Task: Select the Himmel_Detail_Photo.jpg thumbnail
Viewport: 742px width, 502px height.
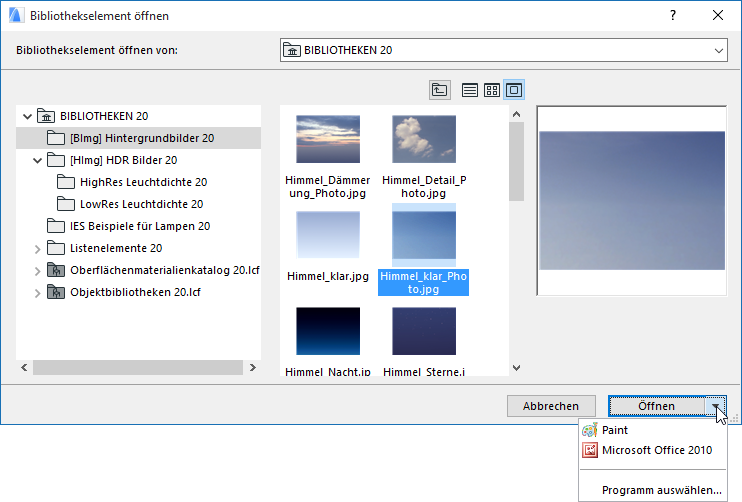Action: (424, 139)
